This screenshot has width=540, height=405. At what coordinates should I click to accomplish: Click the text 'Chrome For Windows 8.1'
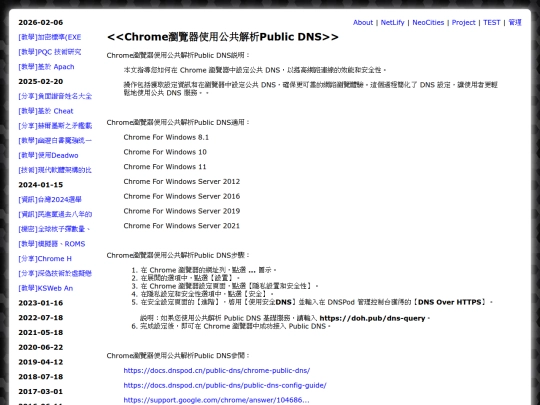pos(166,137)
